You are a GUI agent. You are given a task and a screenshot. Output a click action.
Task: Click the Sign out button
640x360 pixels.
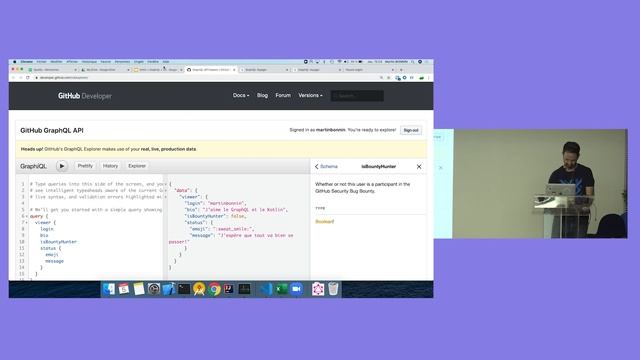point(411,130)
